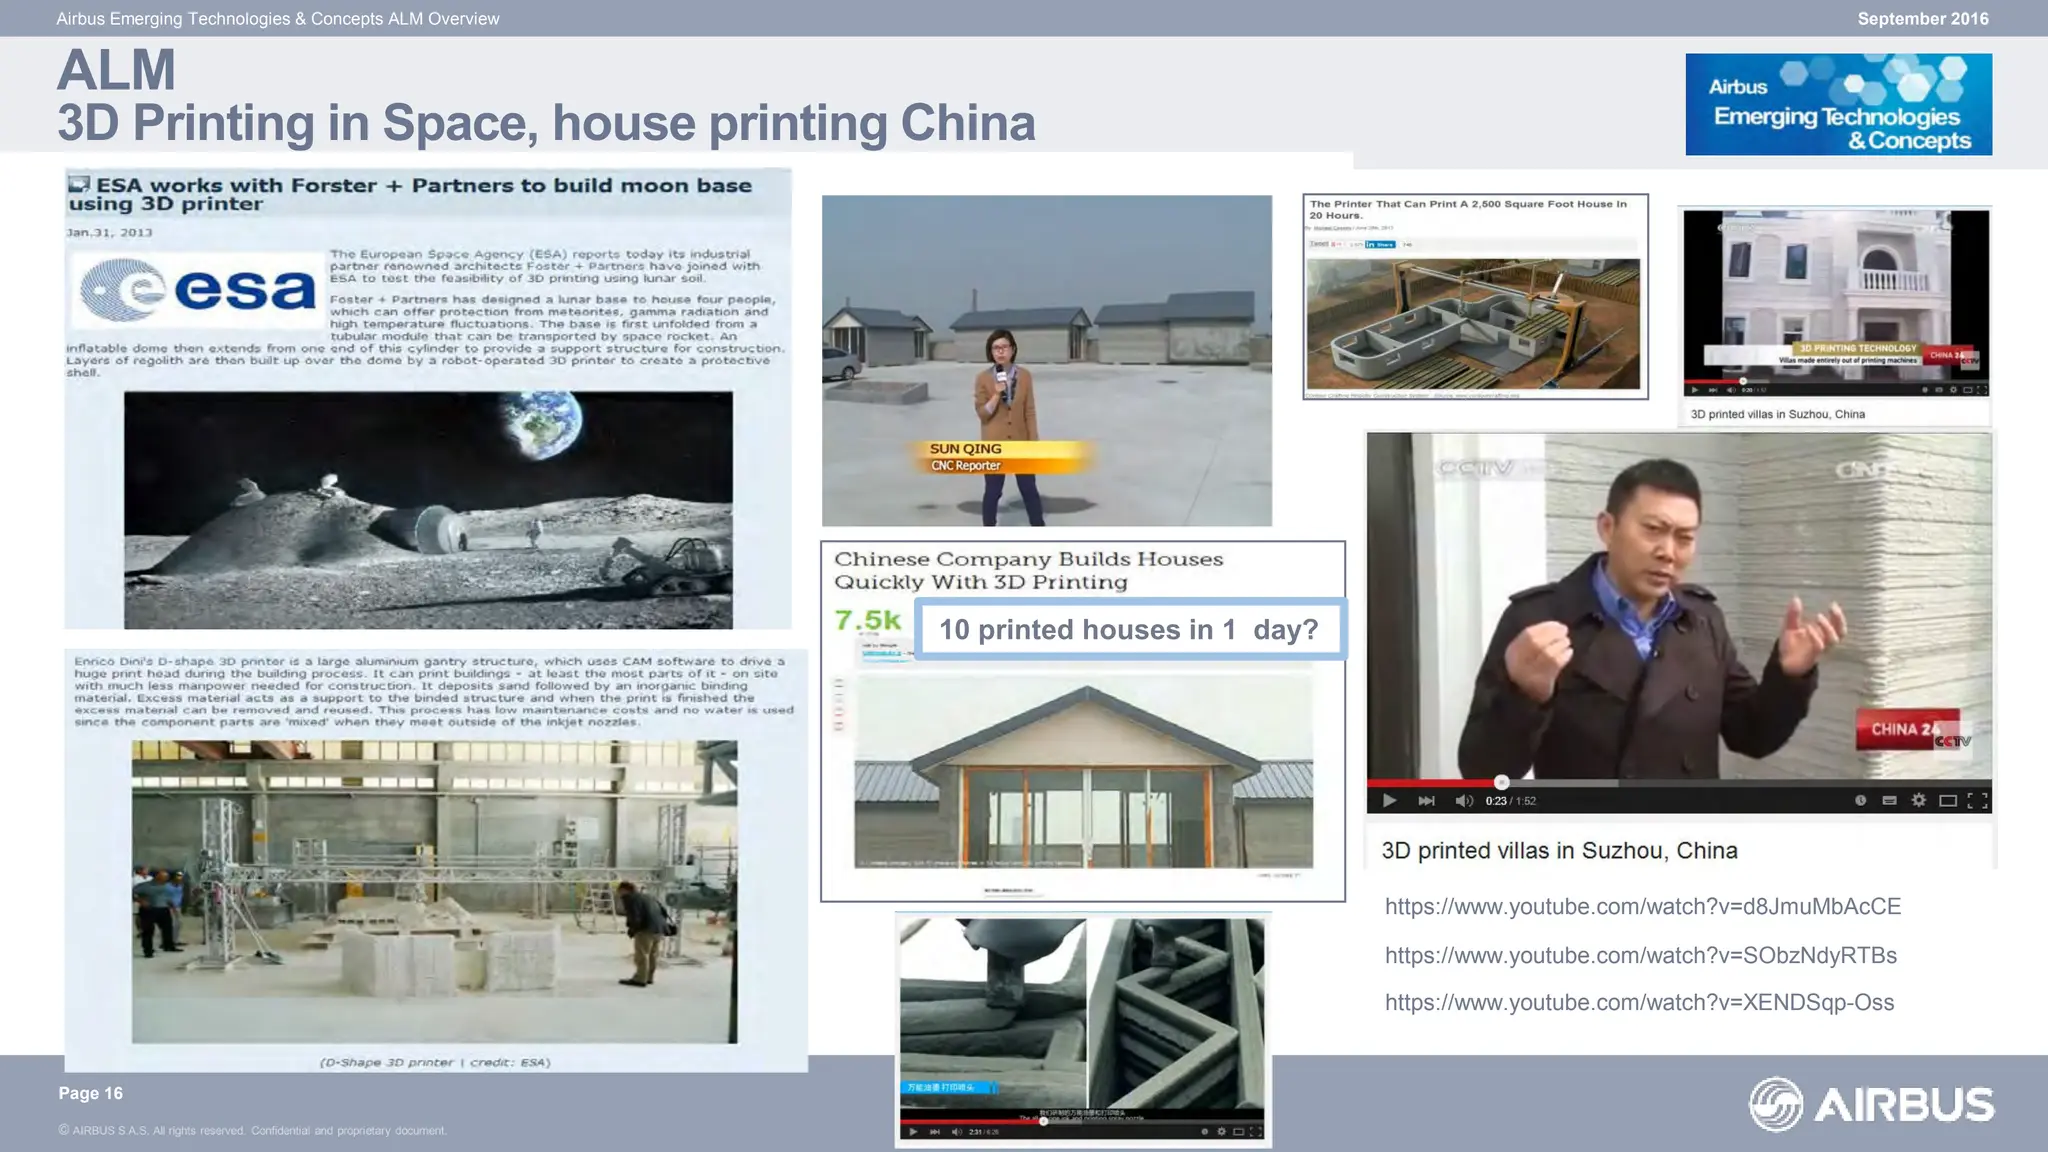Click '2,500 Square Foot House' article headline
Viewport: 2048px width, 1152px height.
pyautogui.click(x=1468, y=209)
